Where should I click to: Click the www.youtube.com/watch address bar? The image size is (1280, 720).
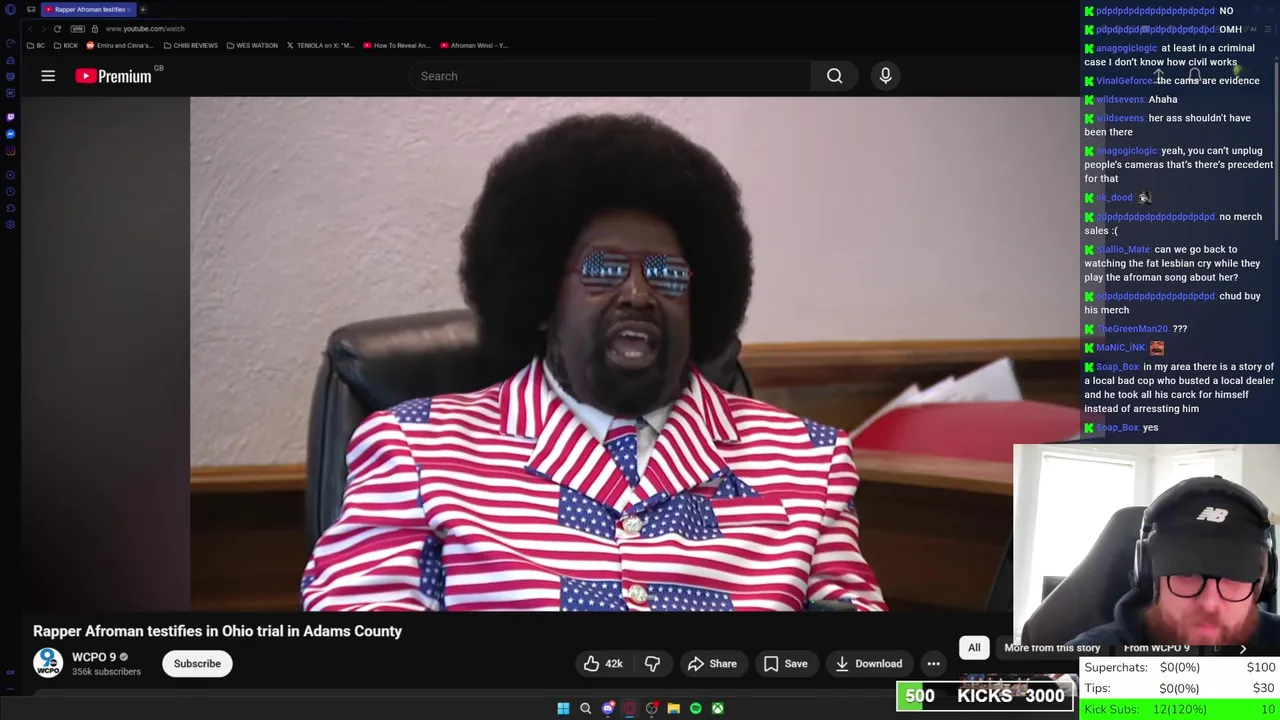(x=145, y=29)
